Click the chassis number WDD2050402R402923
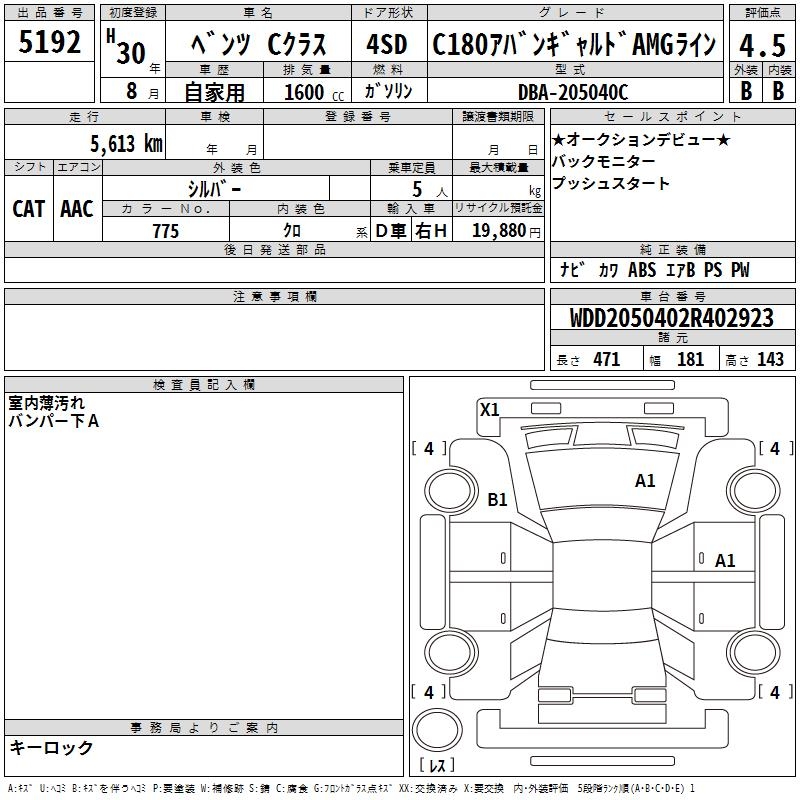Viewport: 800px width, 800px height. (x=671, y=318)
